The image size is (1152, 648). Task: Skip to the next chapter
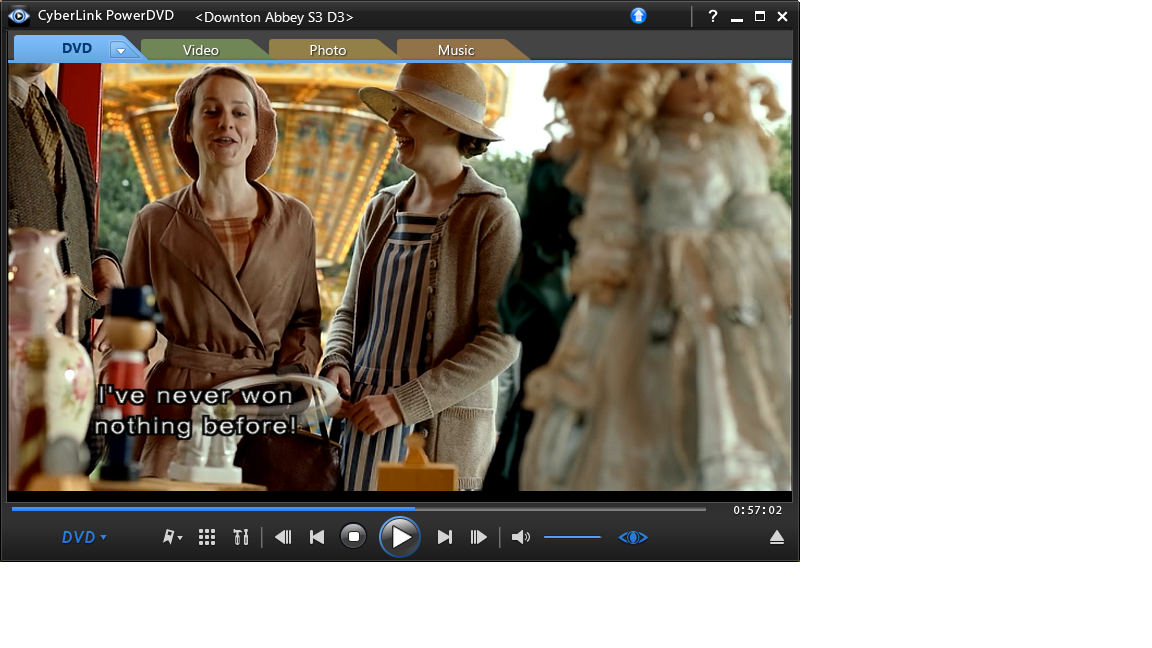(445, 537)
